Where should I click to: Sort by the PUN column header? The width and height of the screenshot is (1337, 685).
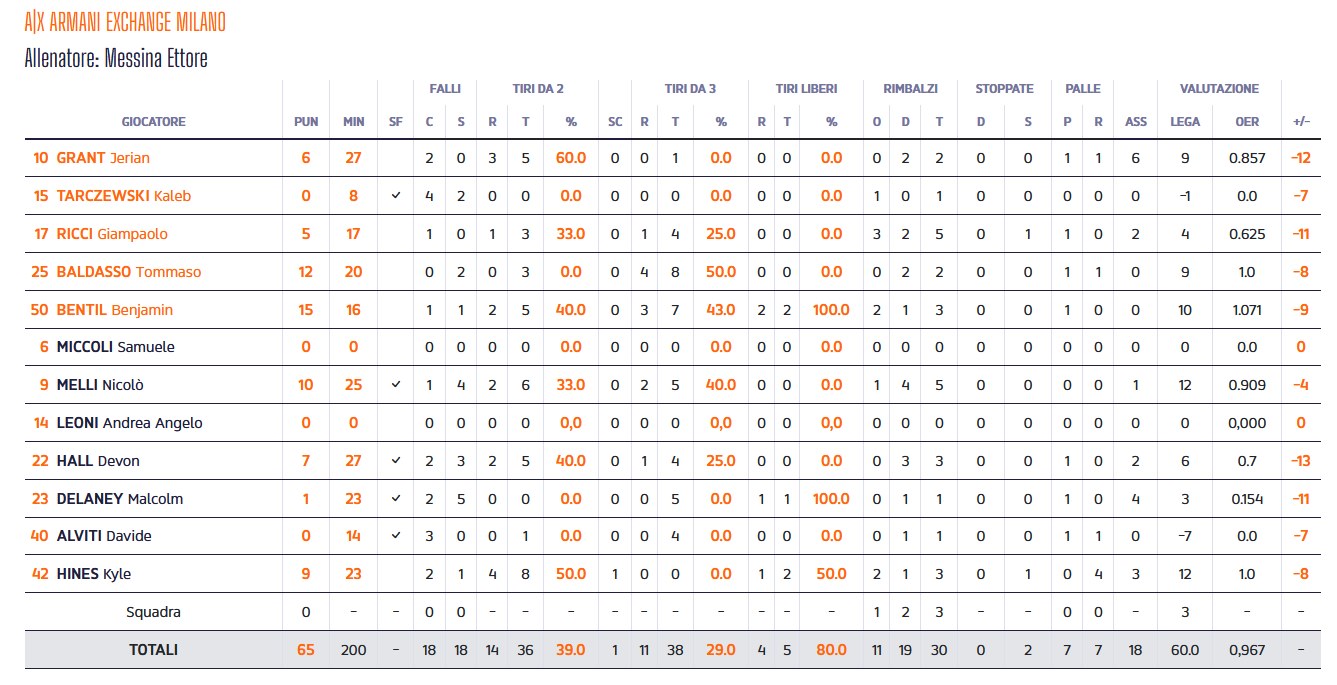306,122
